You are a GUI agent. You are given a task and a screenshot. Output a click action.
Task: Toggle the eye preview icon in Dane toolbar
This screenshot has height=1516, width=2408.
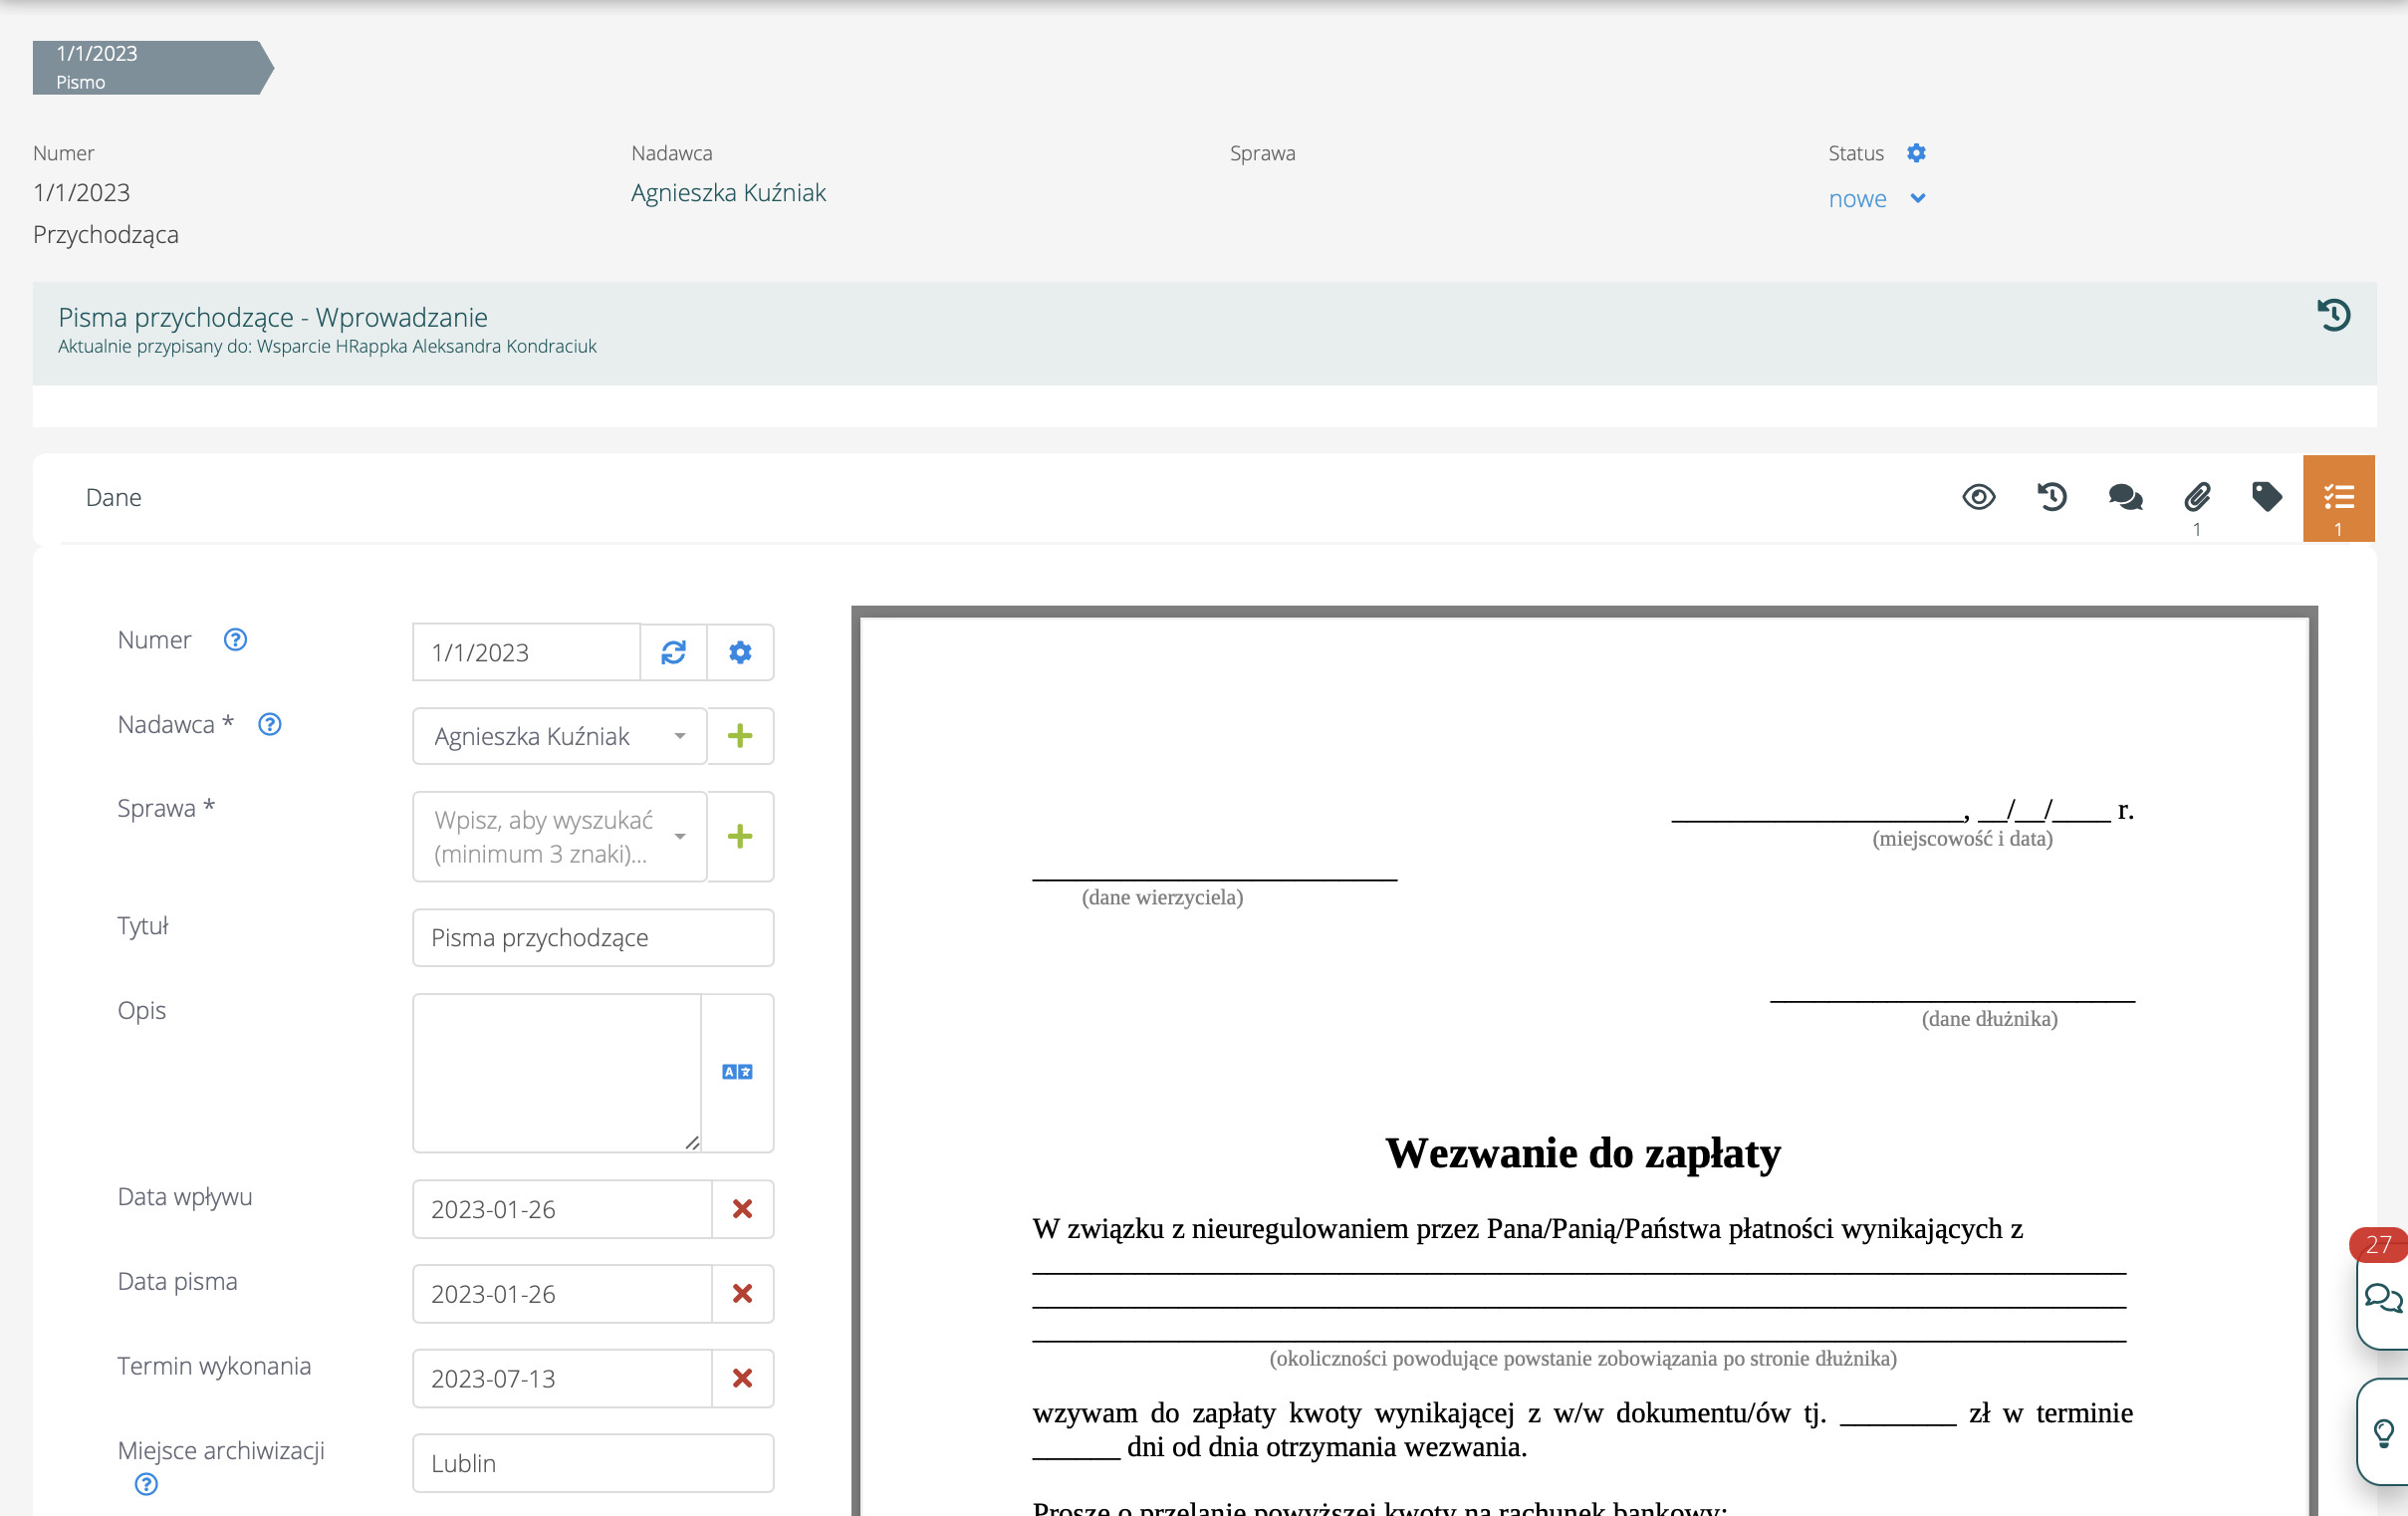(1978, 497)
